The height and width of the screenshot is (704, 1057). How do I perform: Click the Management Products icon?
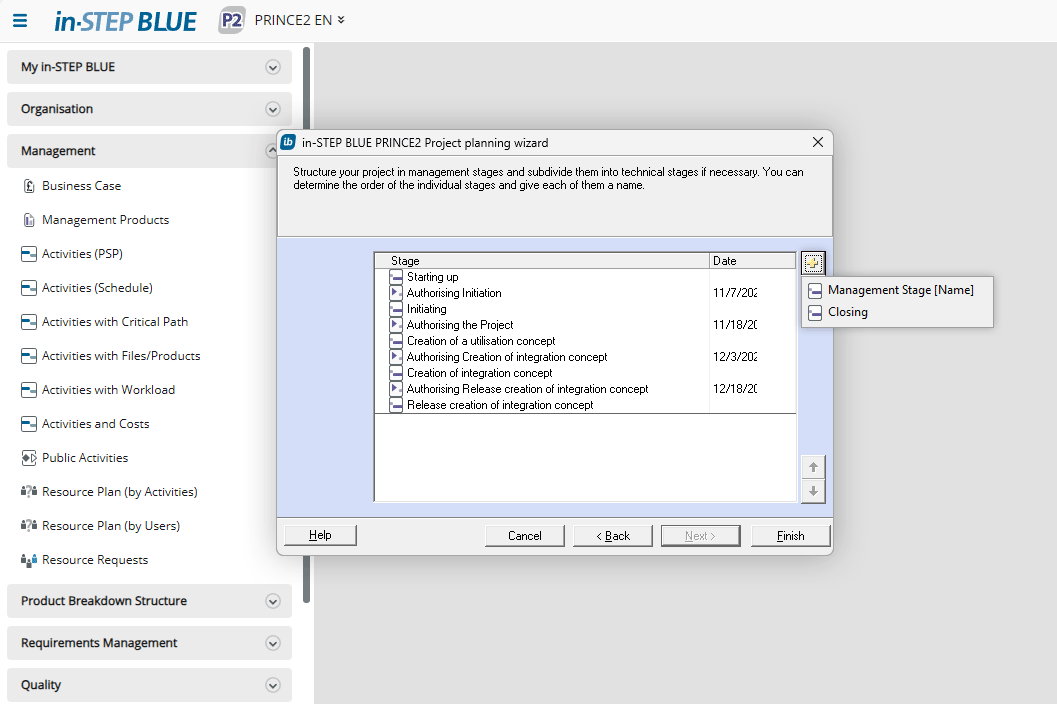click(x=28, y=220)
